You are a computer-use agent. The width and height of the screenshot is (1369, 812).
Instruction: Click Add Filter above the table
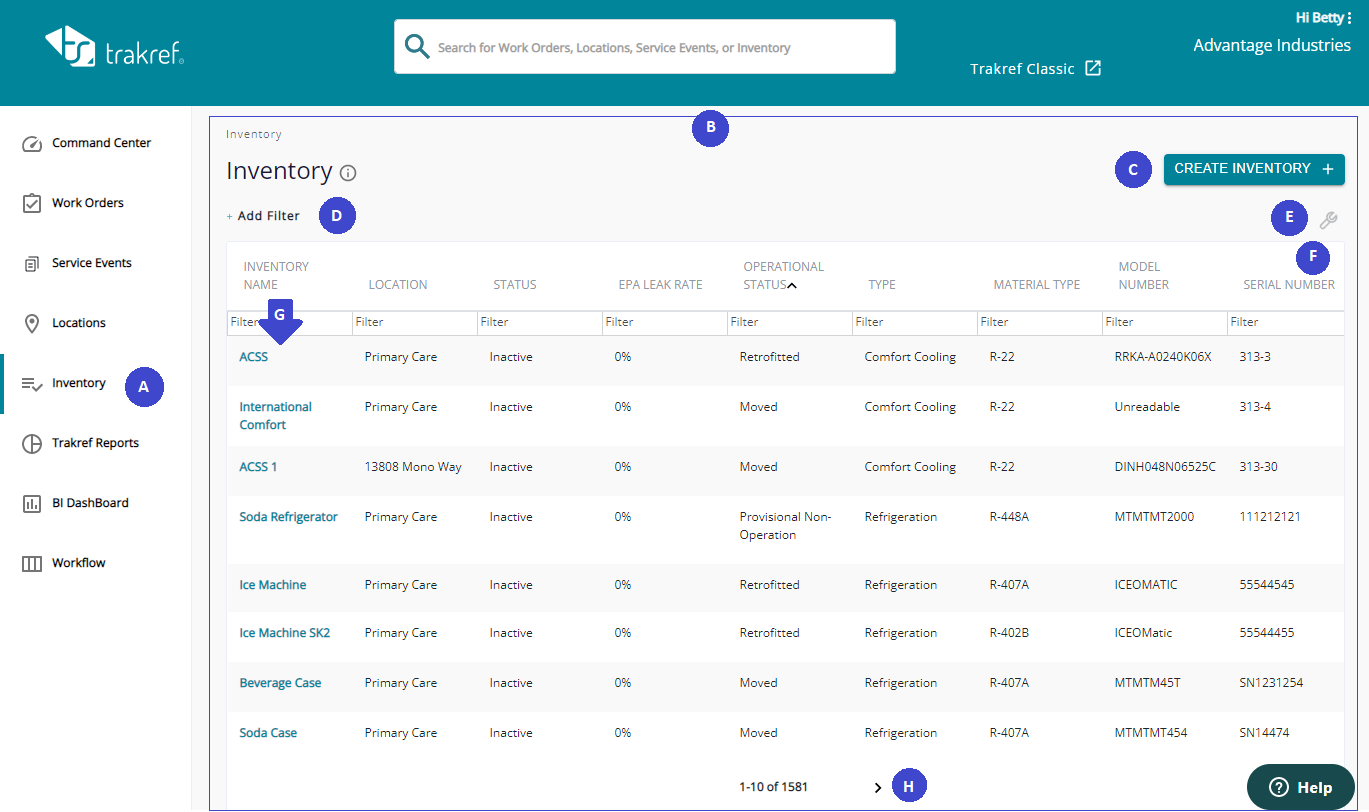point(264,216)
